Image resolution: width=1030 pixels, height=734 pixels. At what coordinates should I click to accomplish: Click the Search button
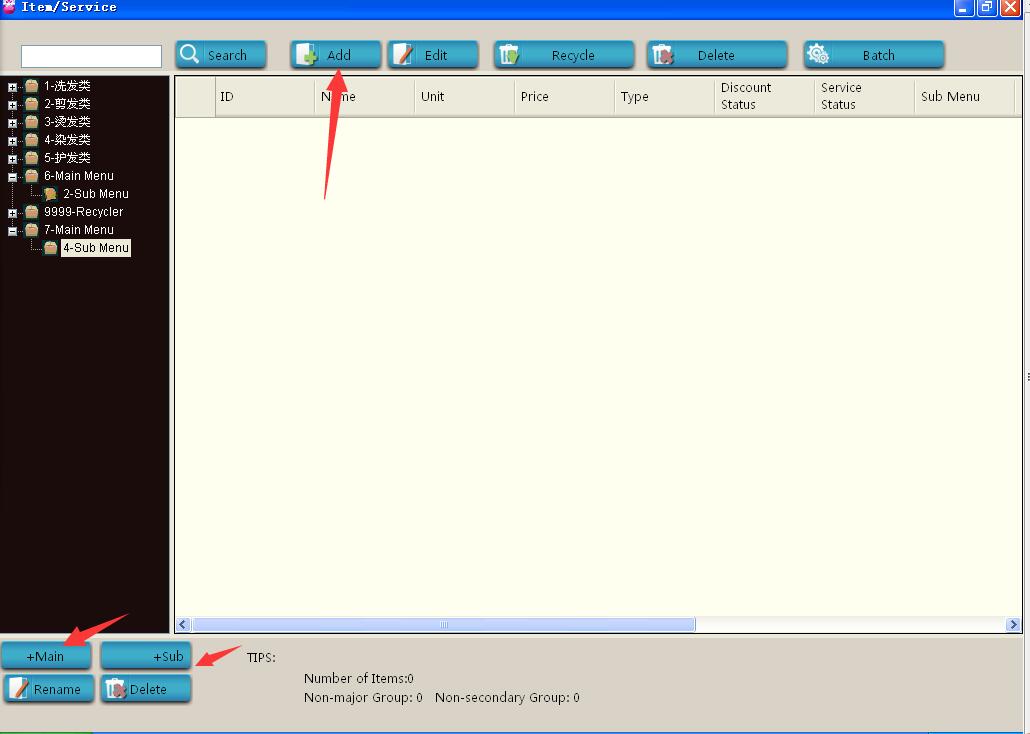pos(221,55)
